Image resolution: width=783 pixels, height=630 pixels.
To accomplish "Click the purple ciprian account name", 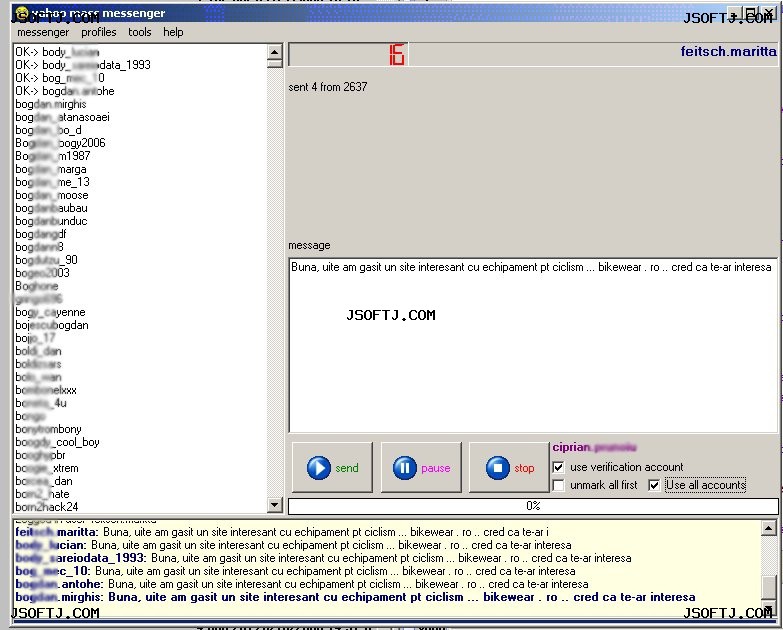I will [x=594, y=447].
